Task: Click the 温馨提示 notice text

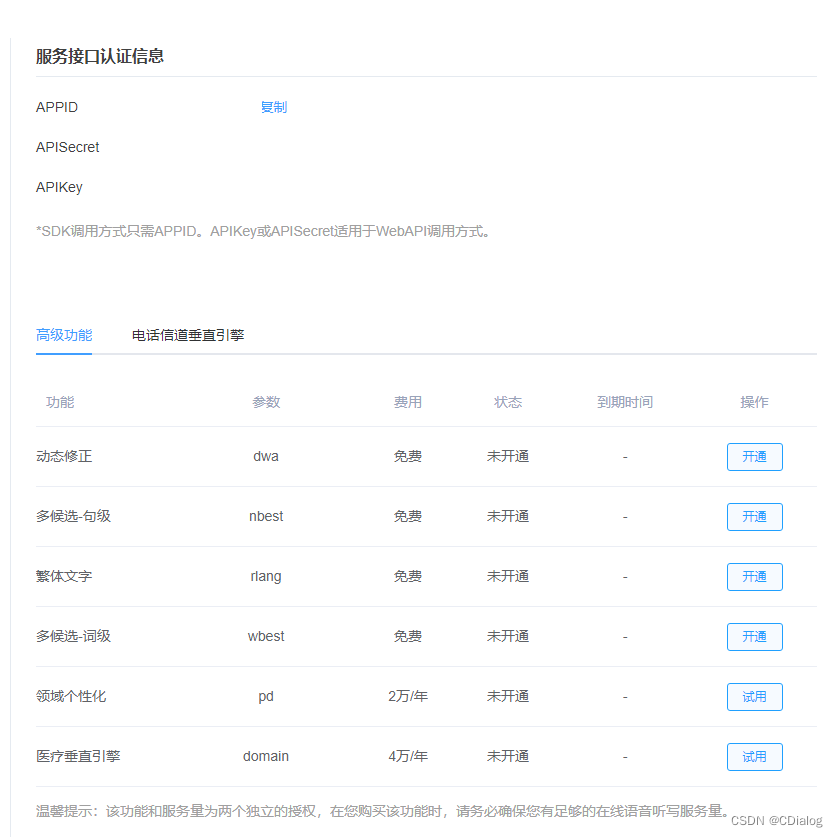Action: point(382,811)
